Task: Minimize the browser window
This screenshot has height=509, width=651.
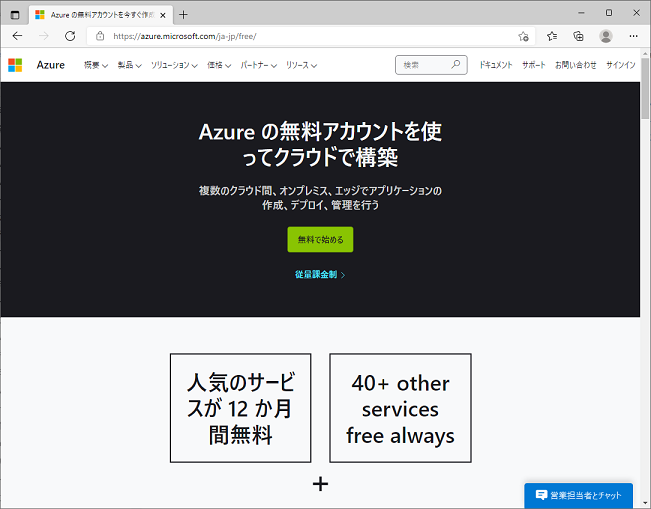Action: tap(581, 13)
